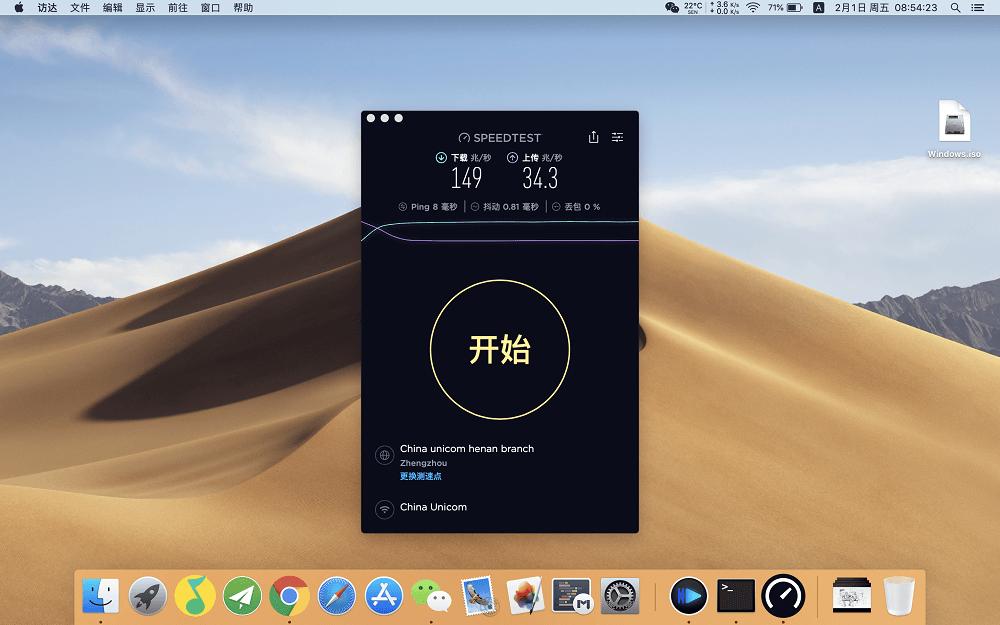Click the Wi-Fi icon beside China Unicom
Screen dimensions: 1000x625
click(384, 507)
